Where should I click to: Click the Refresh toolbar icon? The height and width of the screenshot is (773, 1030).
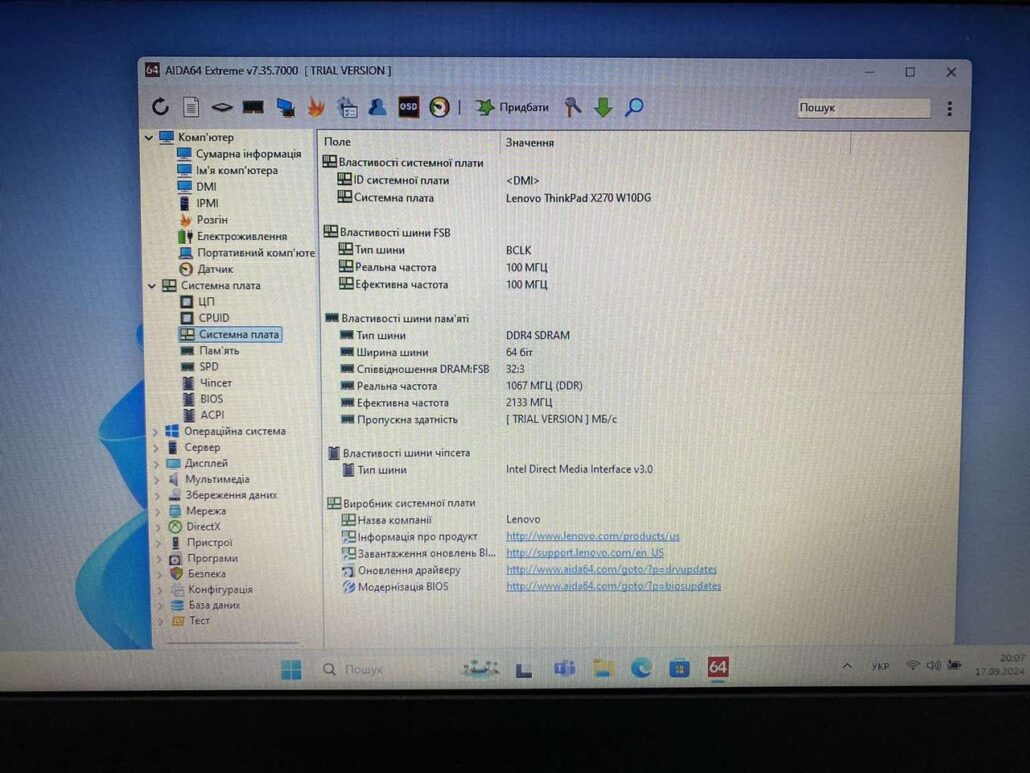tap(160, 106)
